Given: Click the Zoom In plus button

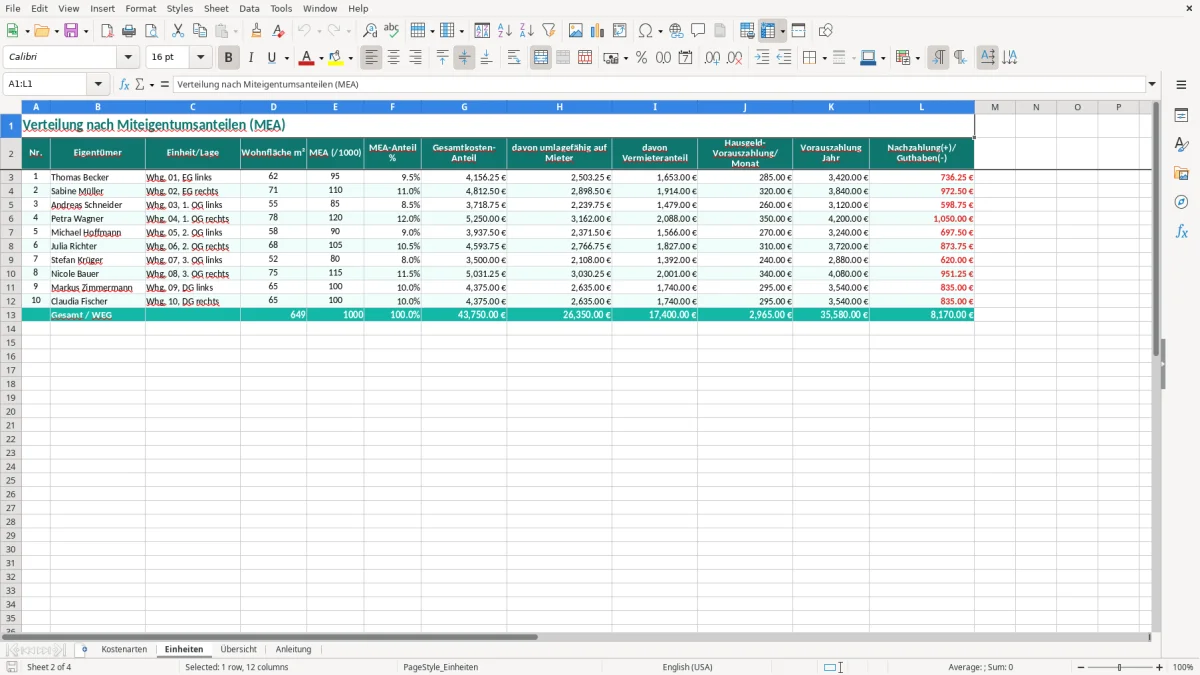Looking at the screenshot, I should 1160,667.
